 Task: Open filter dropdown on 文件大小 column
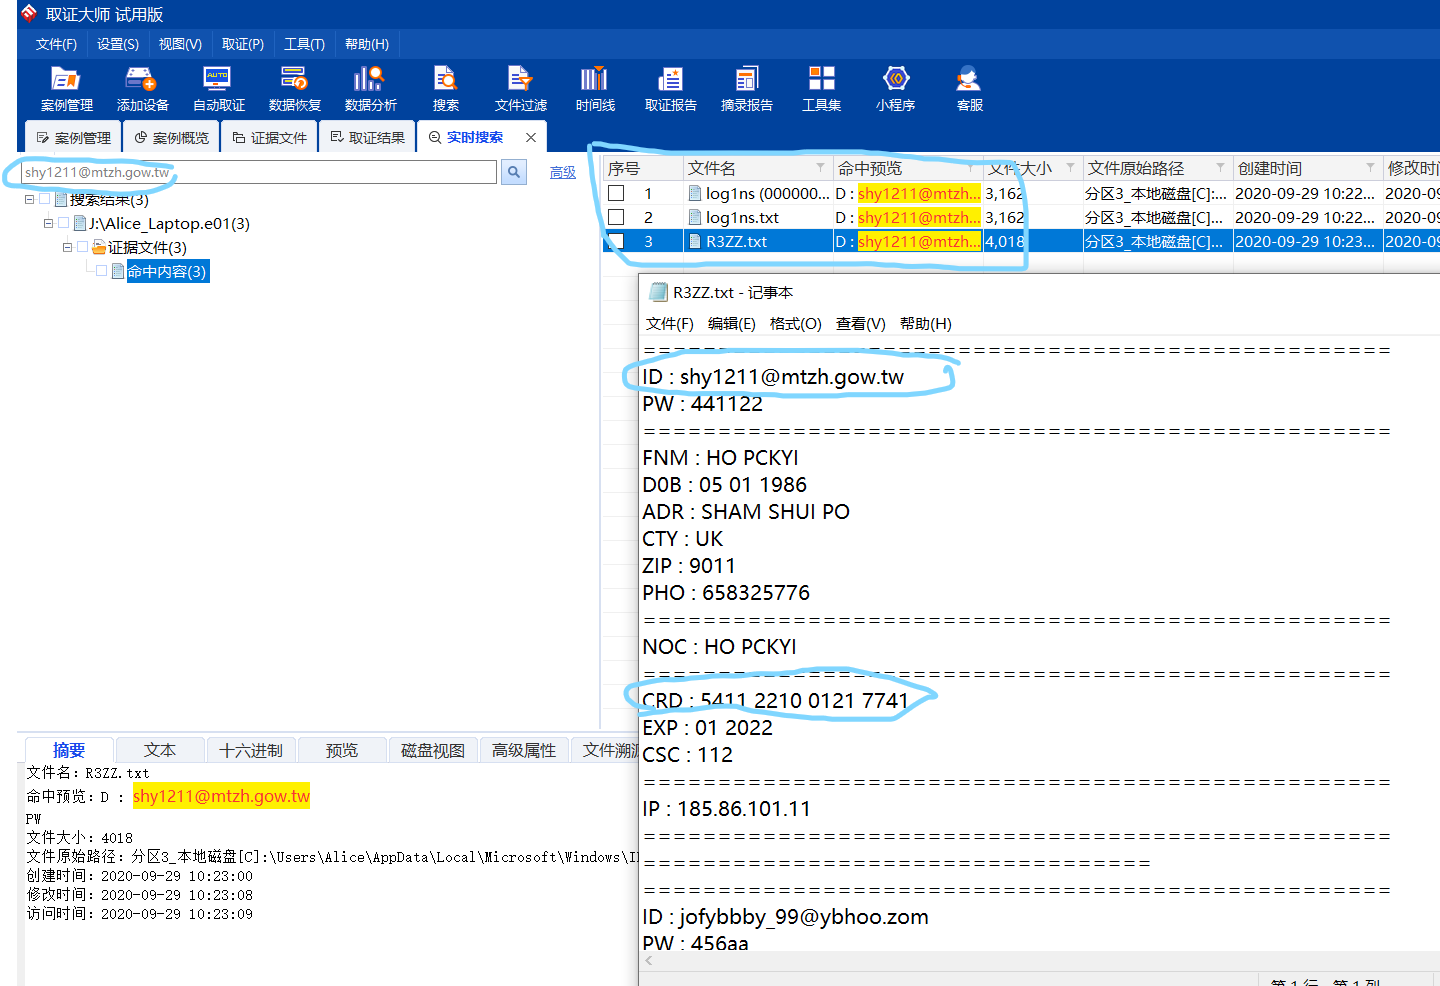tap(1070, 168)
